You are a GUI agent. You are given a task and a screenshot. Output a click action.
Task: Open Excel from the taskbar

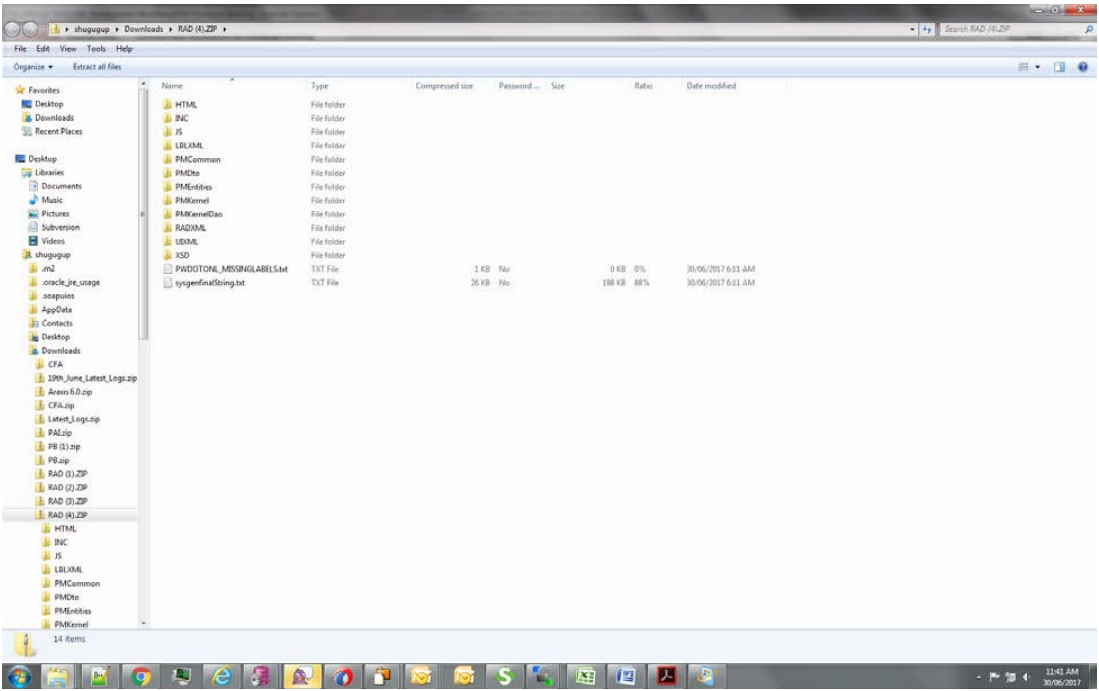pos(585,676)
